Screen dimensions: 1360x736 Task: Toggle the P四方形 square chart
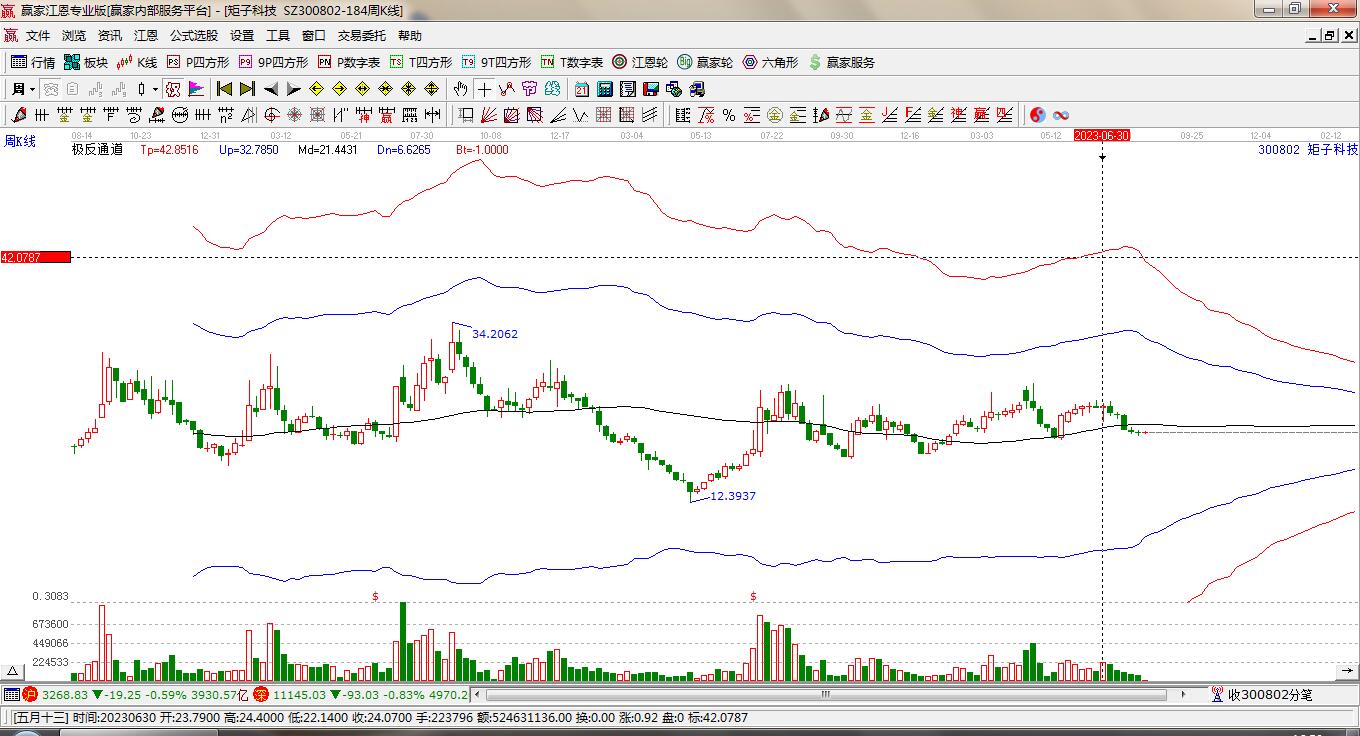tap(198, 62)
